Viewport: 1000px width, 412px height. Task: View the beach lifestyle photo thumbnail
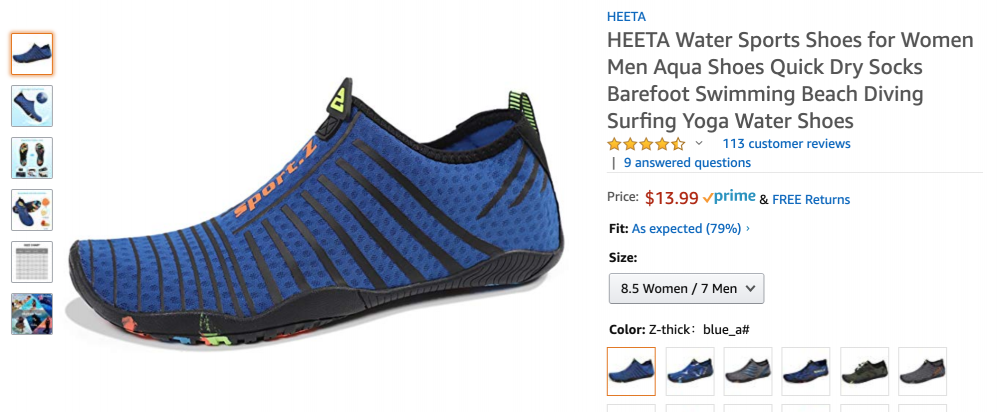point(32,314)
